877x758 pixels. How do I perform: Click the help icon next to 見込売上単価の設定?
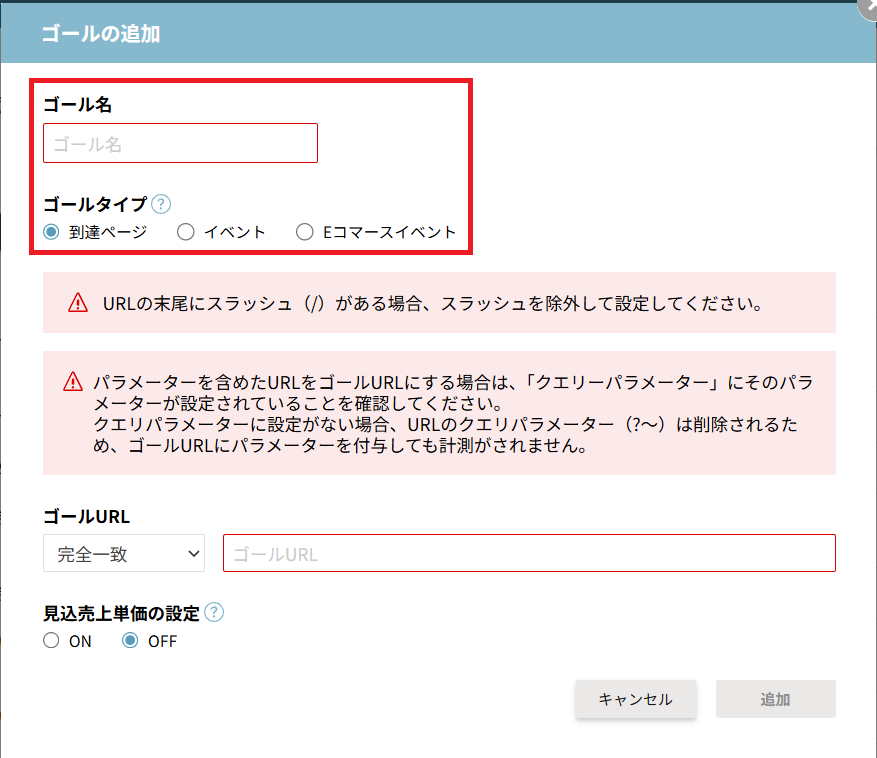(x=214, y=613)
